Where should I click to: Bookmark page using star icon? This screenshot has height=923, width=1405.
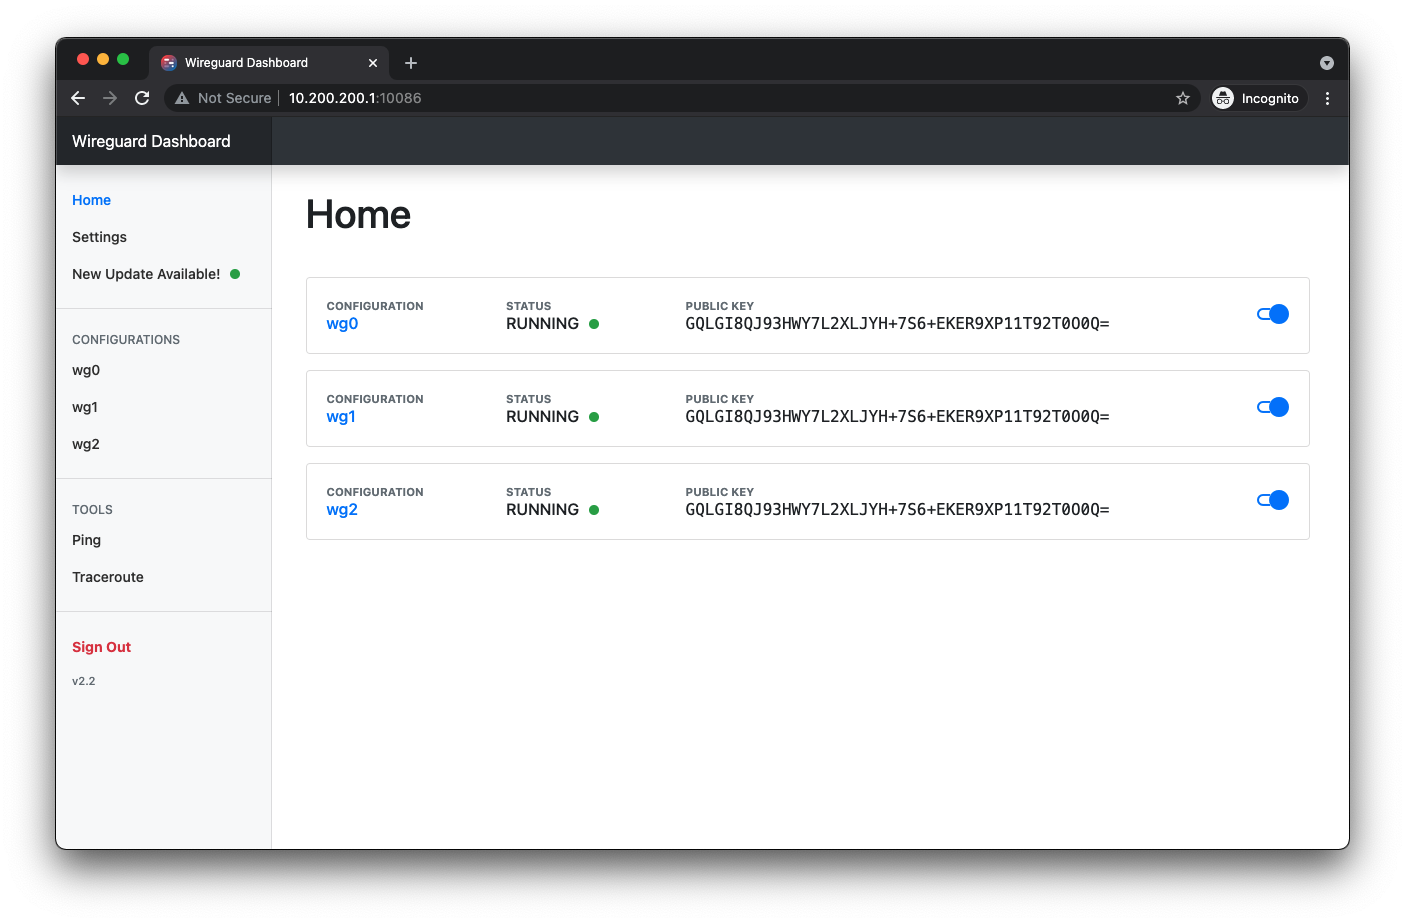[1183, 98]
